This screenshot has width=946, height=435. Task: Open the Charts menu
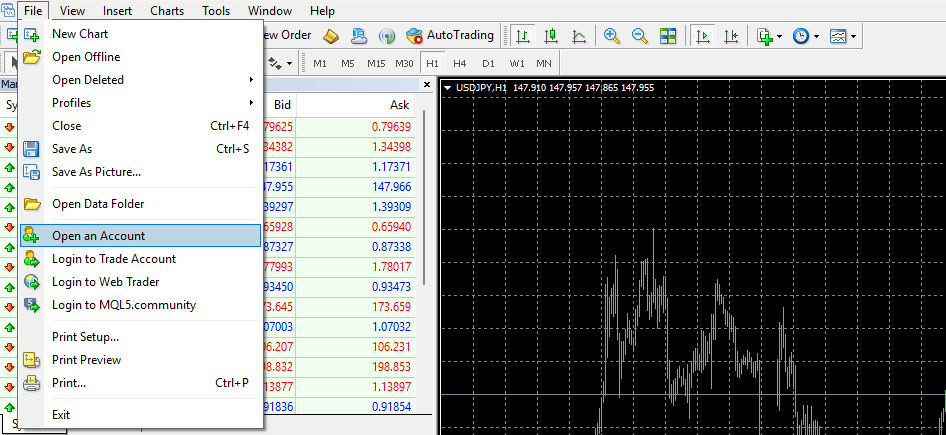click(166, 11)
